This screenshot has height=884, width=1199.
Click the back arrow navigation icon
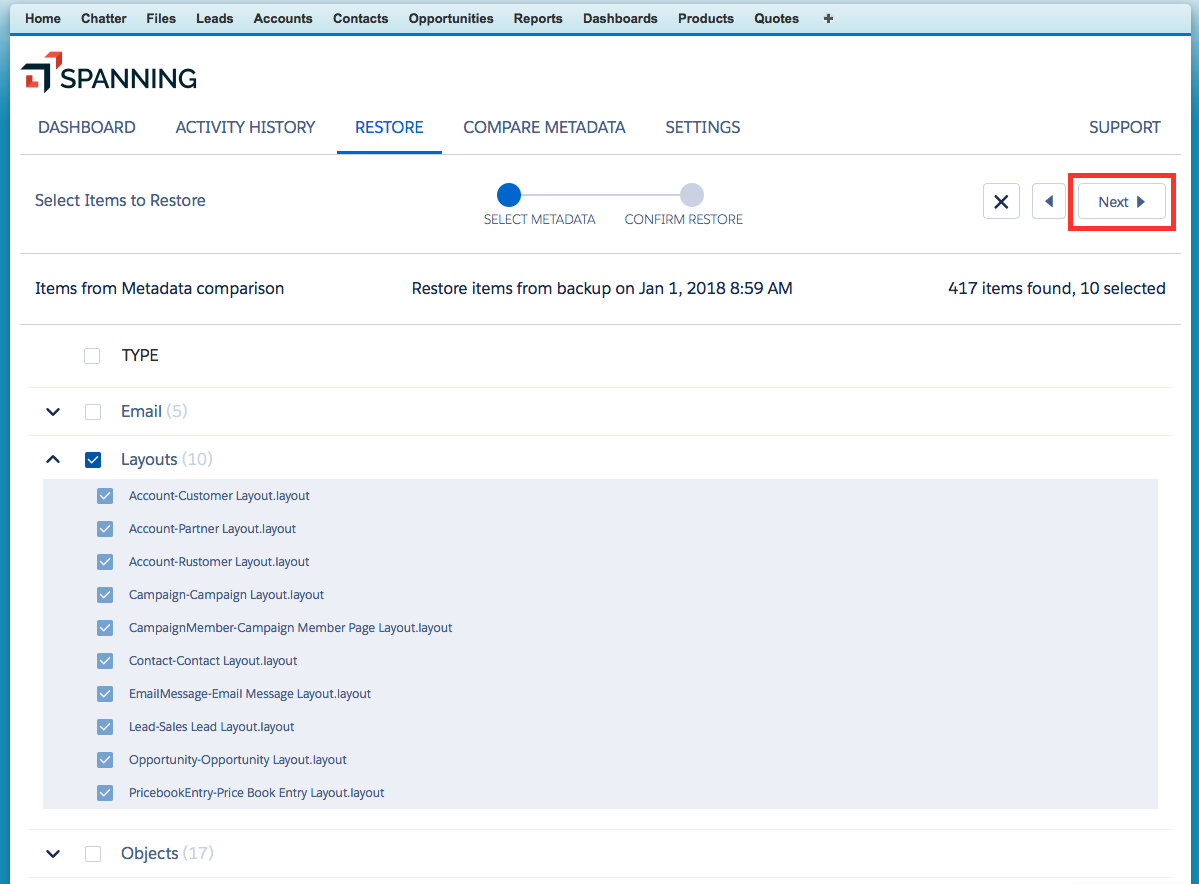point(1048,201)
